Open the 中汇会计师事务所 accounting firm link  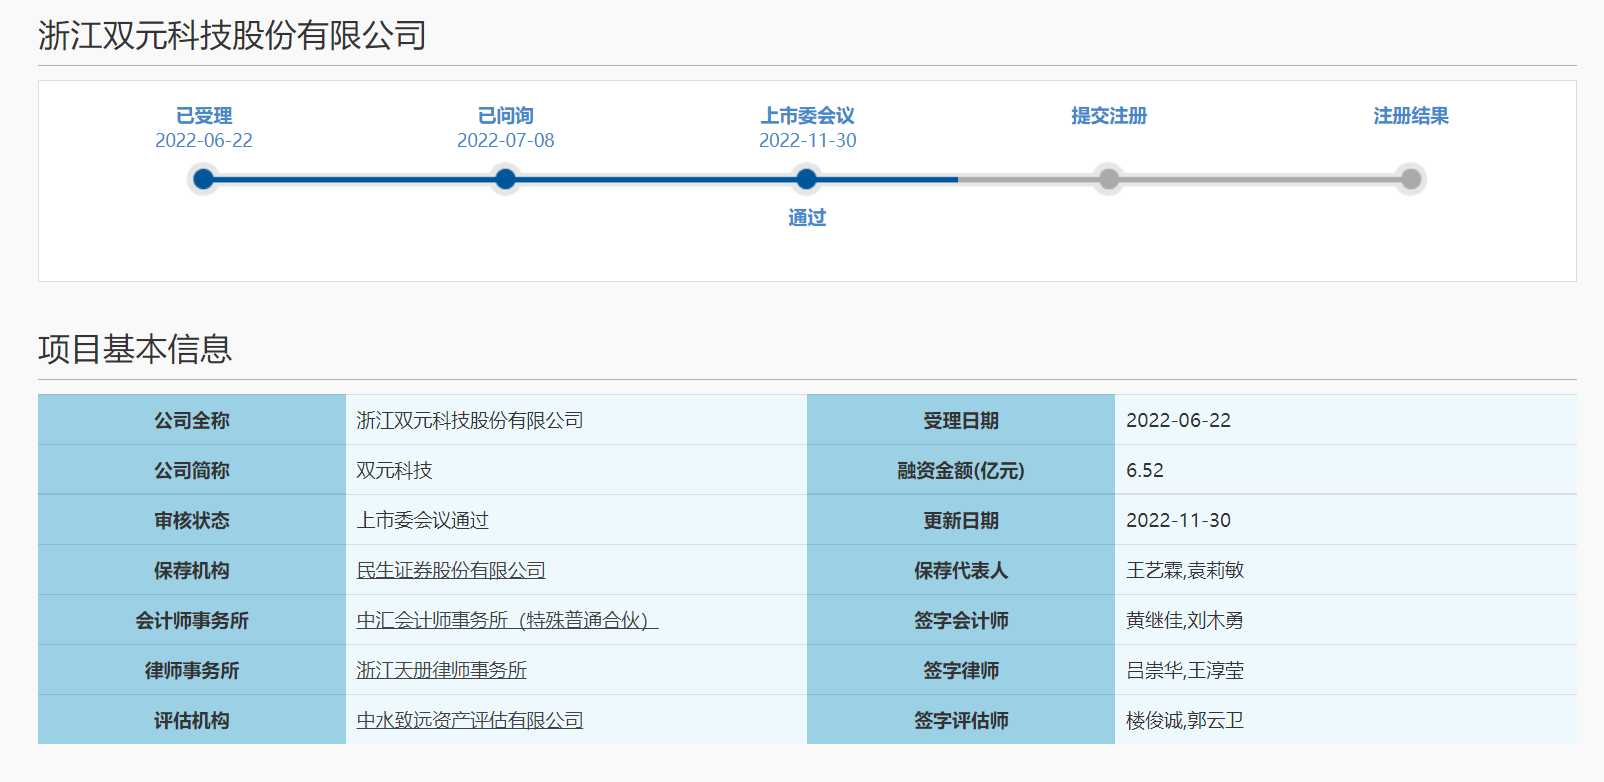[x=507, y=620]
